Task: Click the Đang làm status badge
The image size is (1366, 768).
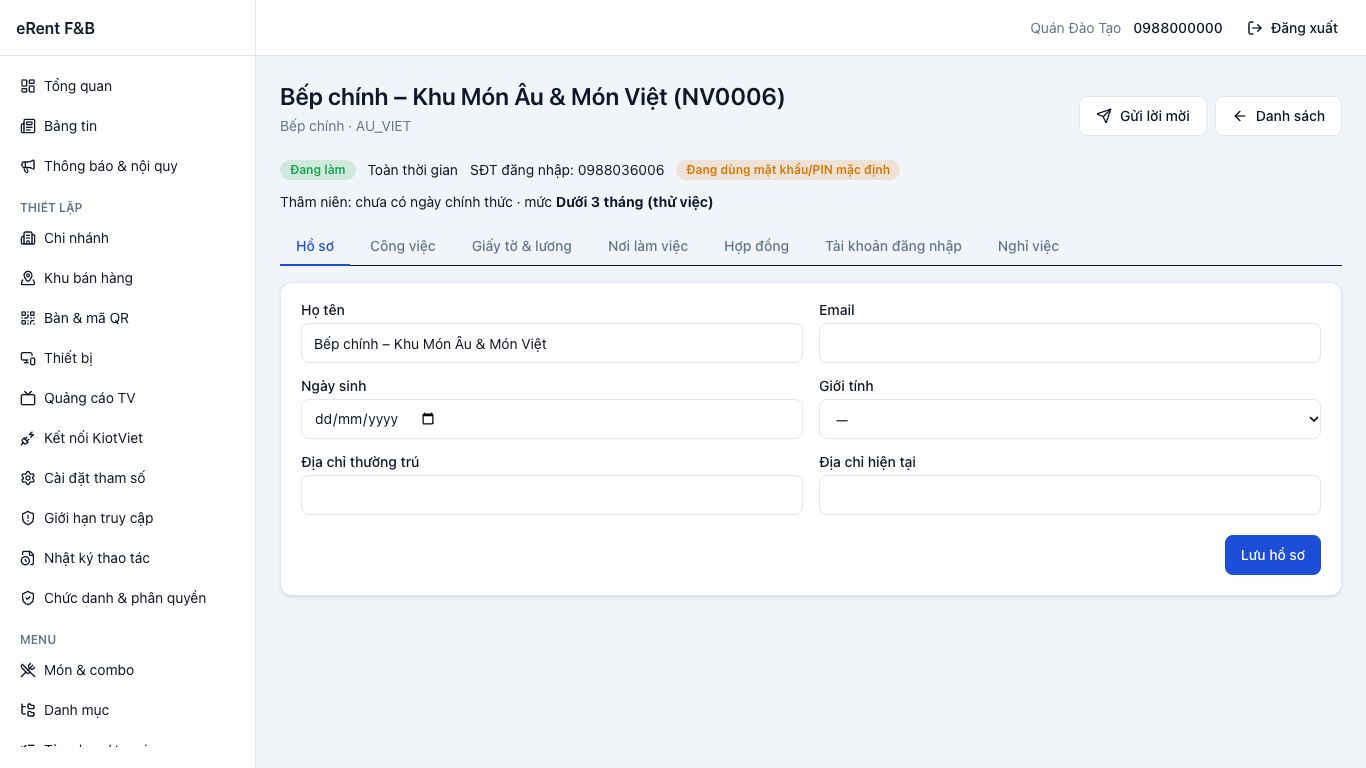Action: (x=318, y=170)
